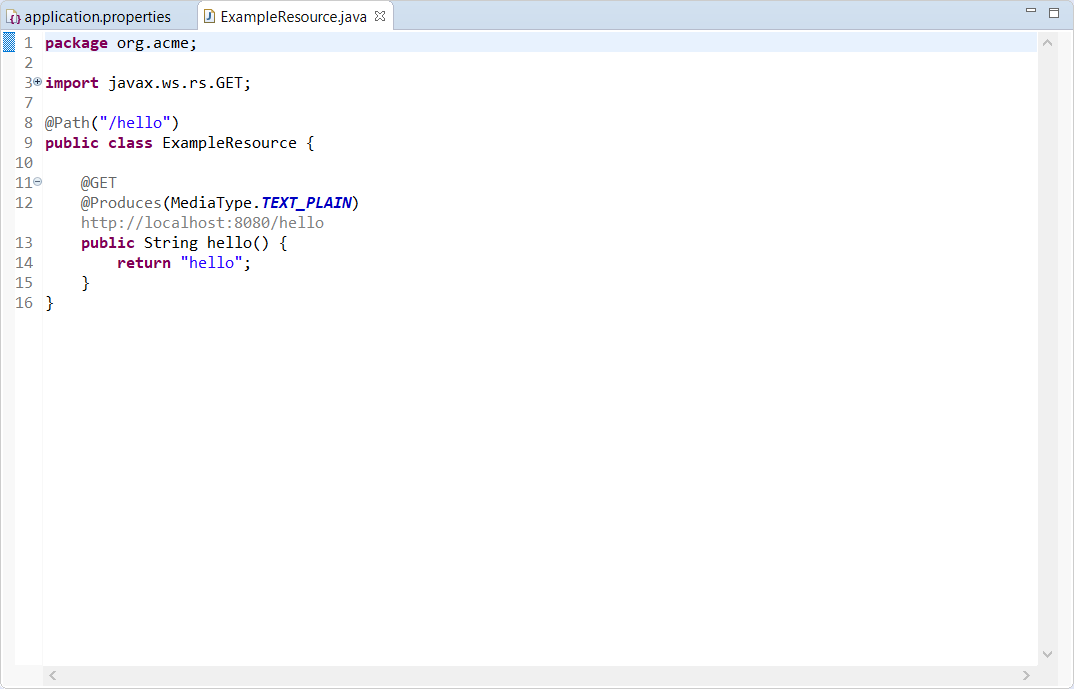
Task: Place cursor on TEXT_PLAIN constant
Action: [306, 203]
